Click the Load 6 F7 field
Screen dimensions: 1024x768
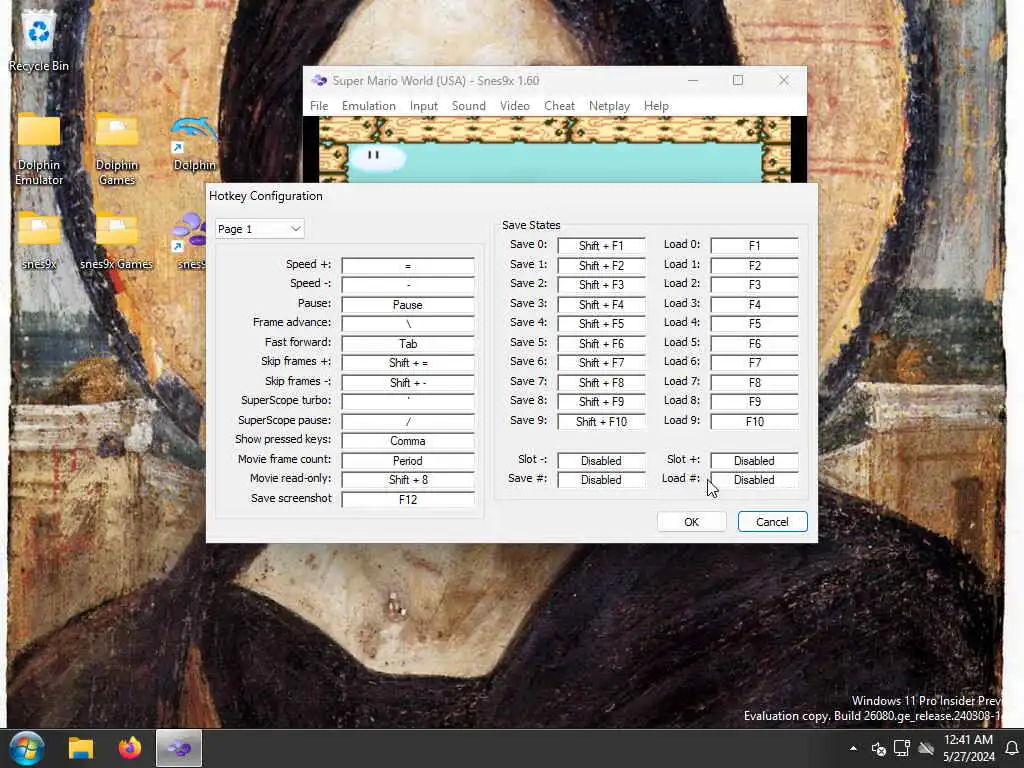coord(754,363)
